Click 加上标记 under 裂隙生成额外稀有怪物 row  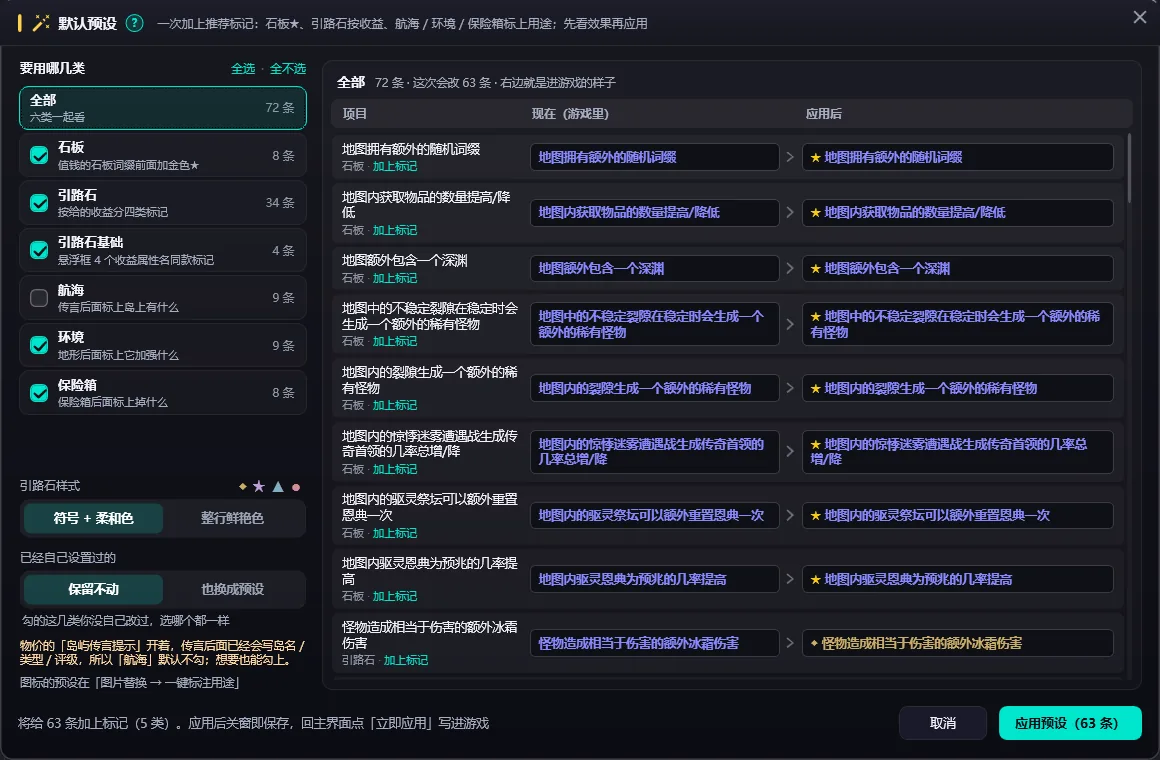pyautogui.click(x=394, y=406)
